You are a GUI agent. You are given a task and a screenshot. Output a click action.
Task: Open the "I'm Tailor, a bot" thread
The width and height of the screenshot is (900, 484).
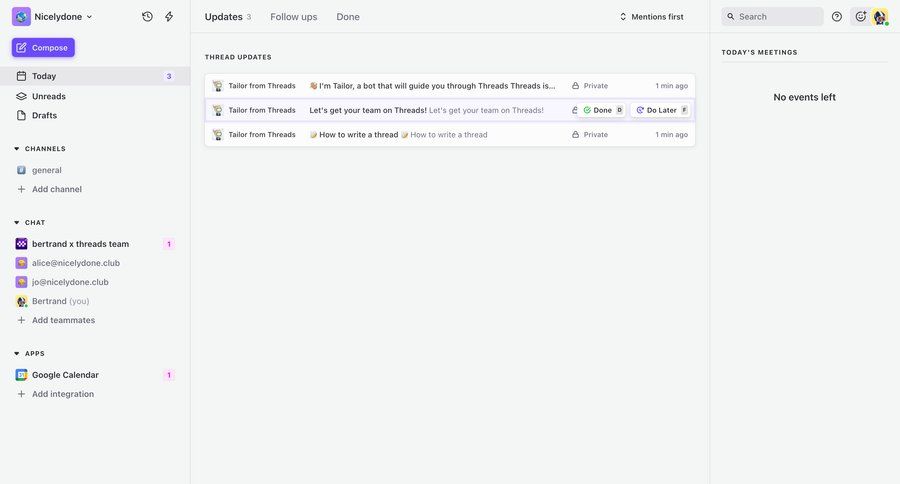click(x=450, y=86)
